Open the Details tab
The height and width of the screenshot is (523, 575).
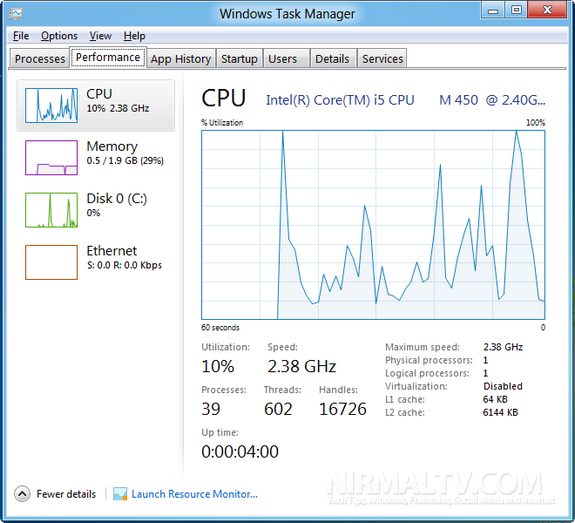click(x=332, y=59)
